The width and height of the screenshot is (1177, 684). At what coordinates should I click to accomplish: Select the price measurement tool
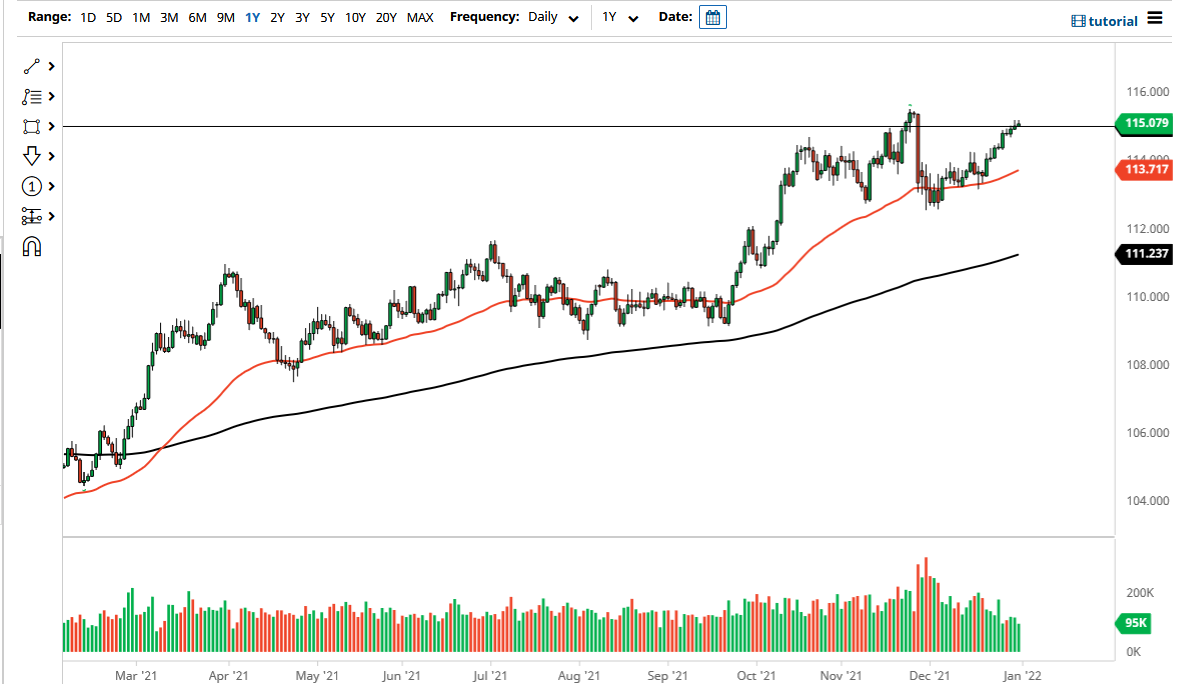[33, 216]
